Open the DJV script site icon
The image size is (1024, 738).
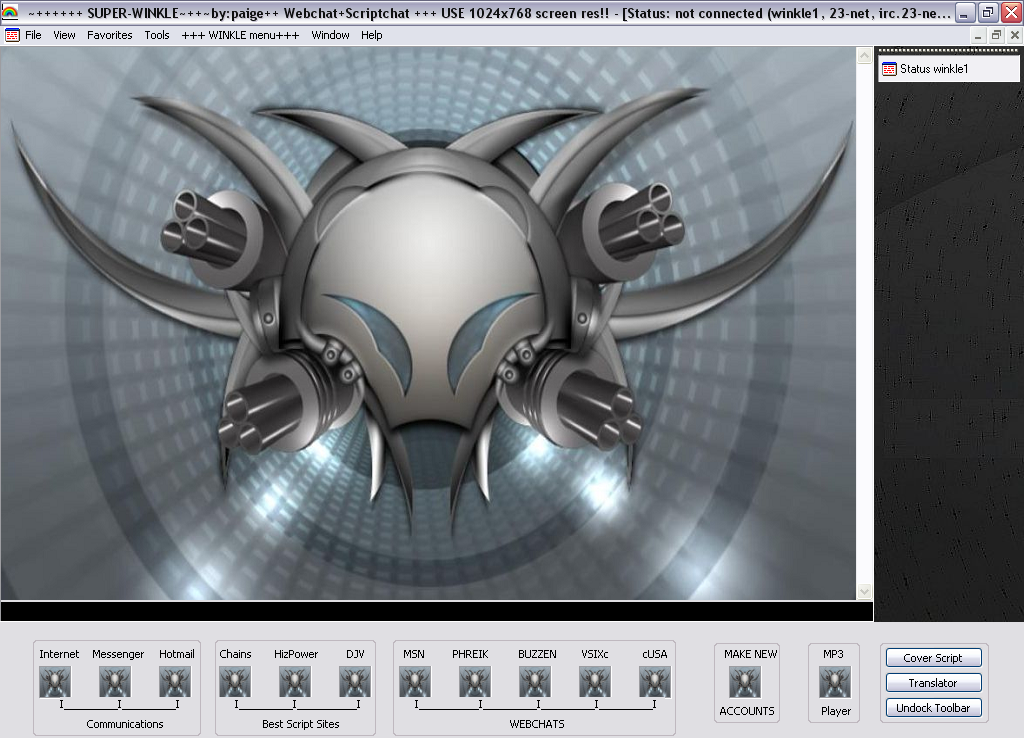pos(355,682)
